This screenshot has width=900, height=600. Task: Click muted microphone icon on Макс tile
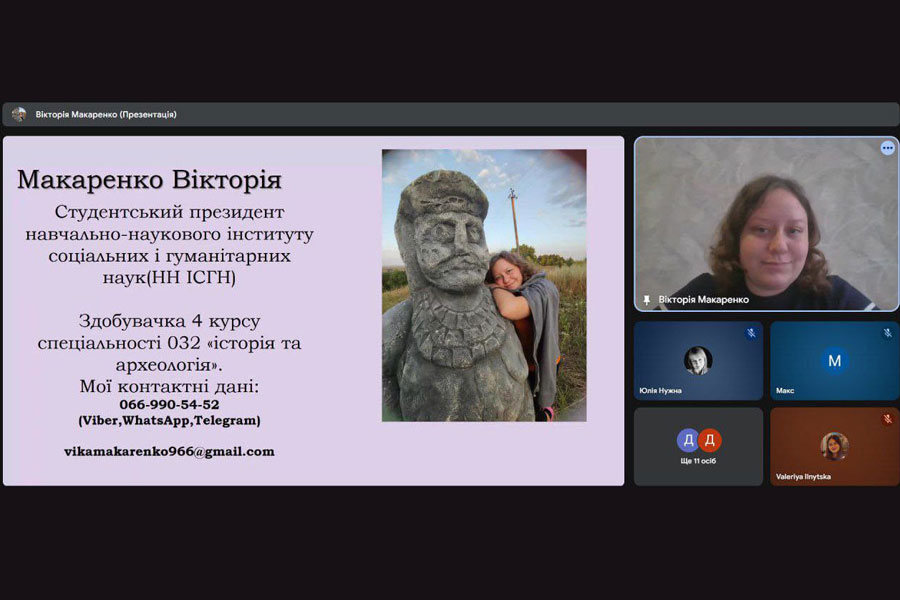(x=887, y=333)
